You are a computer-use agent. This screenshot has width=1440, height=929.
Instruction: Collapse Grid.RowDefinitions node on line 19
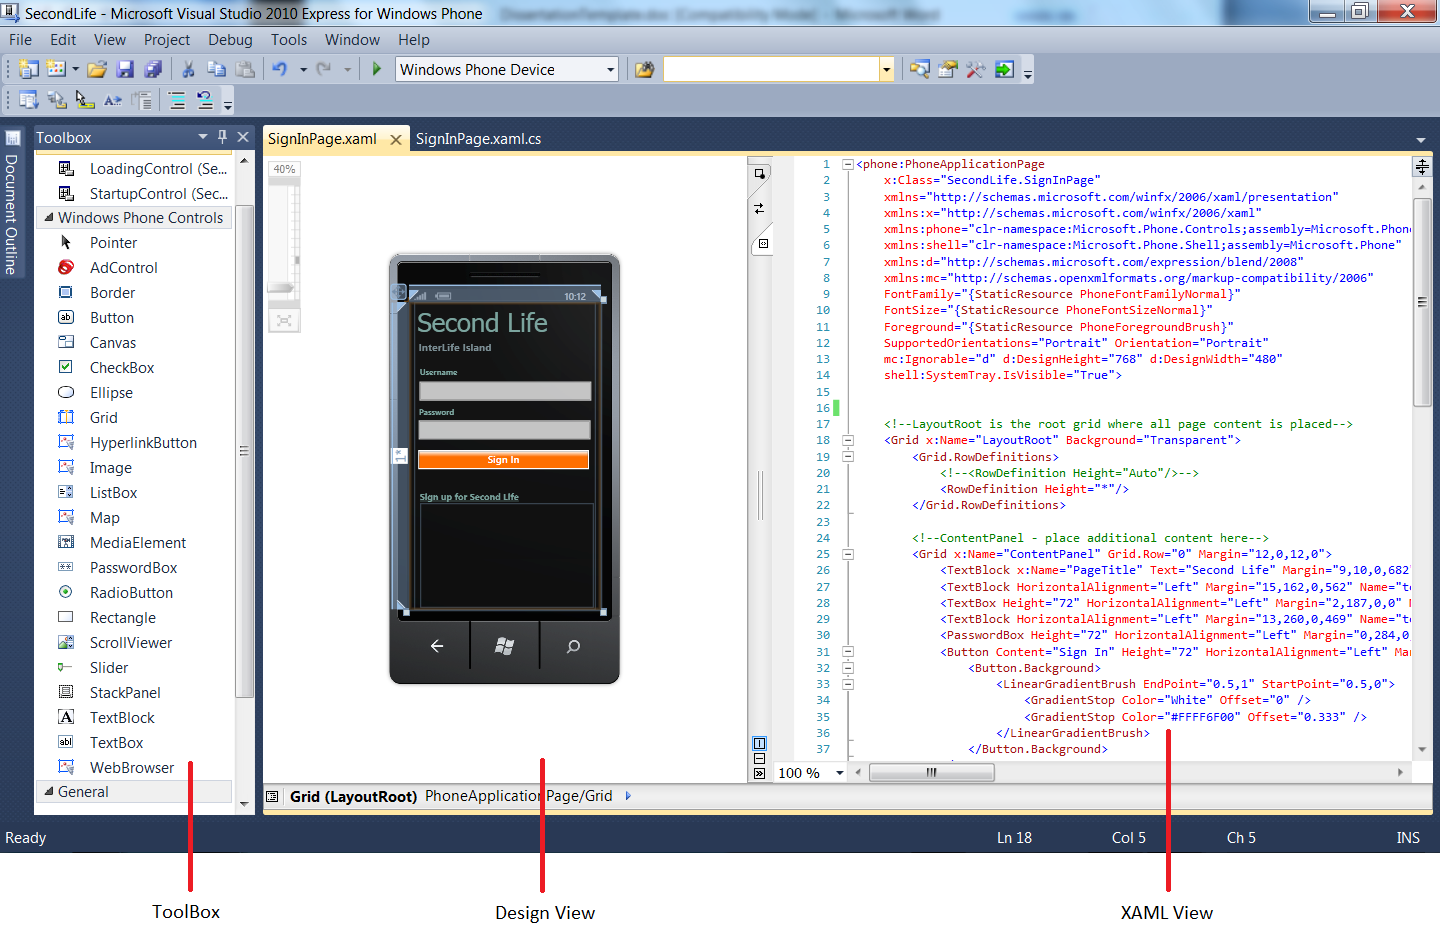[848, 456]
